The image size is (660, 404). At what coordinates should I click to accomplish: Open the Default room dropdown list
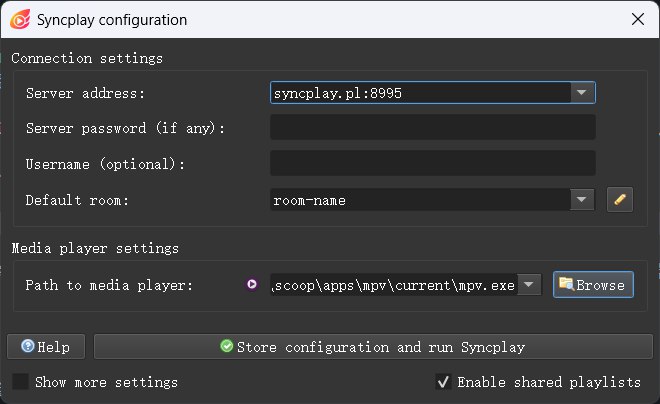(x=583, y=200)
